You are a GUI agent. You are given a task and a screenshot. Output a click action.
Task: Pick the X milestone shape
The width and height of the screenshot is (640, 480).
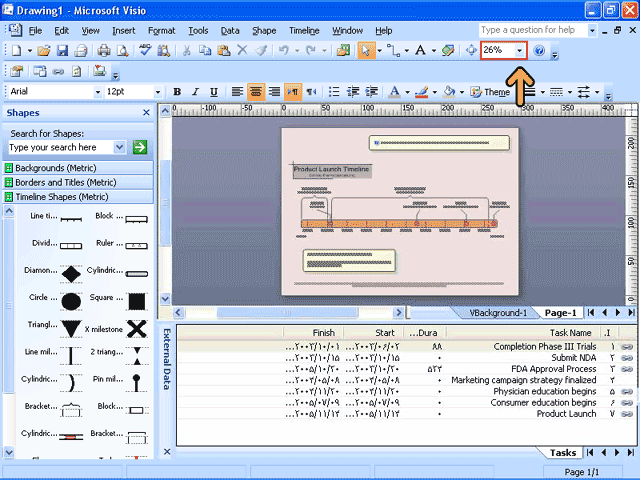pyautogui.click(x=137, y=328)
